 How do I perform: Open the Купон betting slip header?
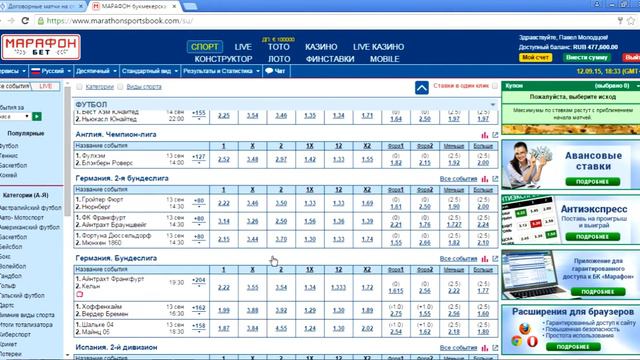[571, 86]
